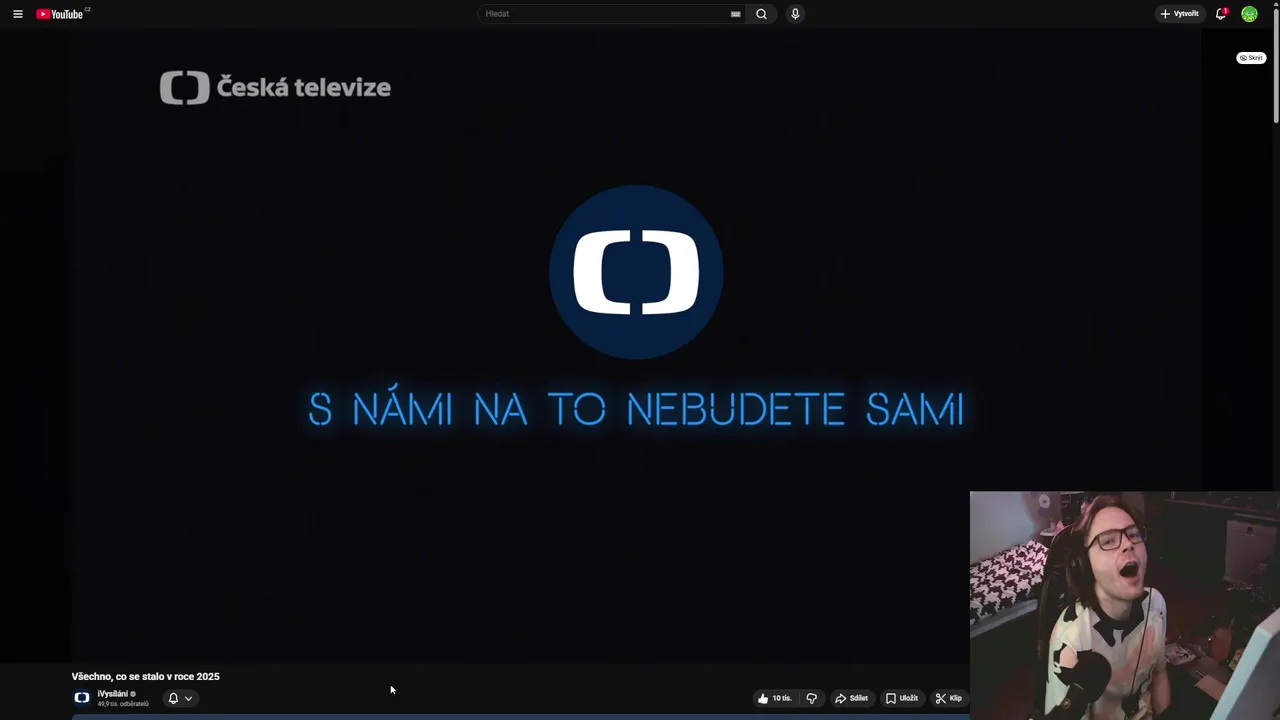Open the Vytvořit create menu
The width and height of the screenshot is (1280, 720).
[x=1180, y=14]
